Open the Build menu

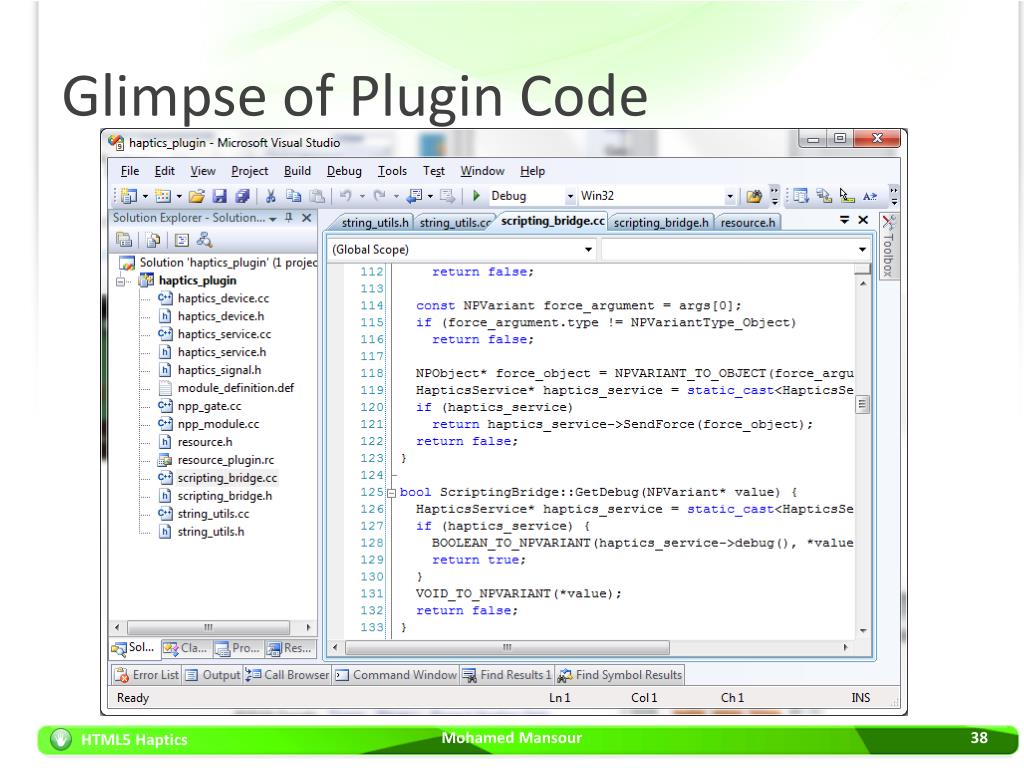(297, 171)
